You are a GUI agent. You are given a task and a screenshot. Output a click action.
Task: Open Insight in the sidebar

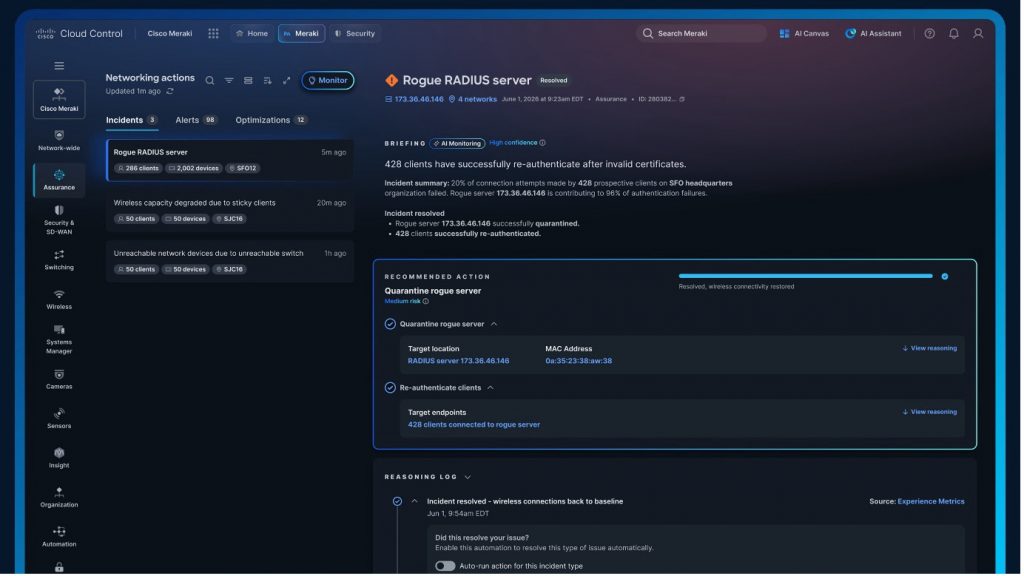pos(59,458)
